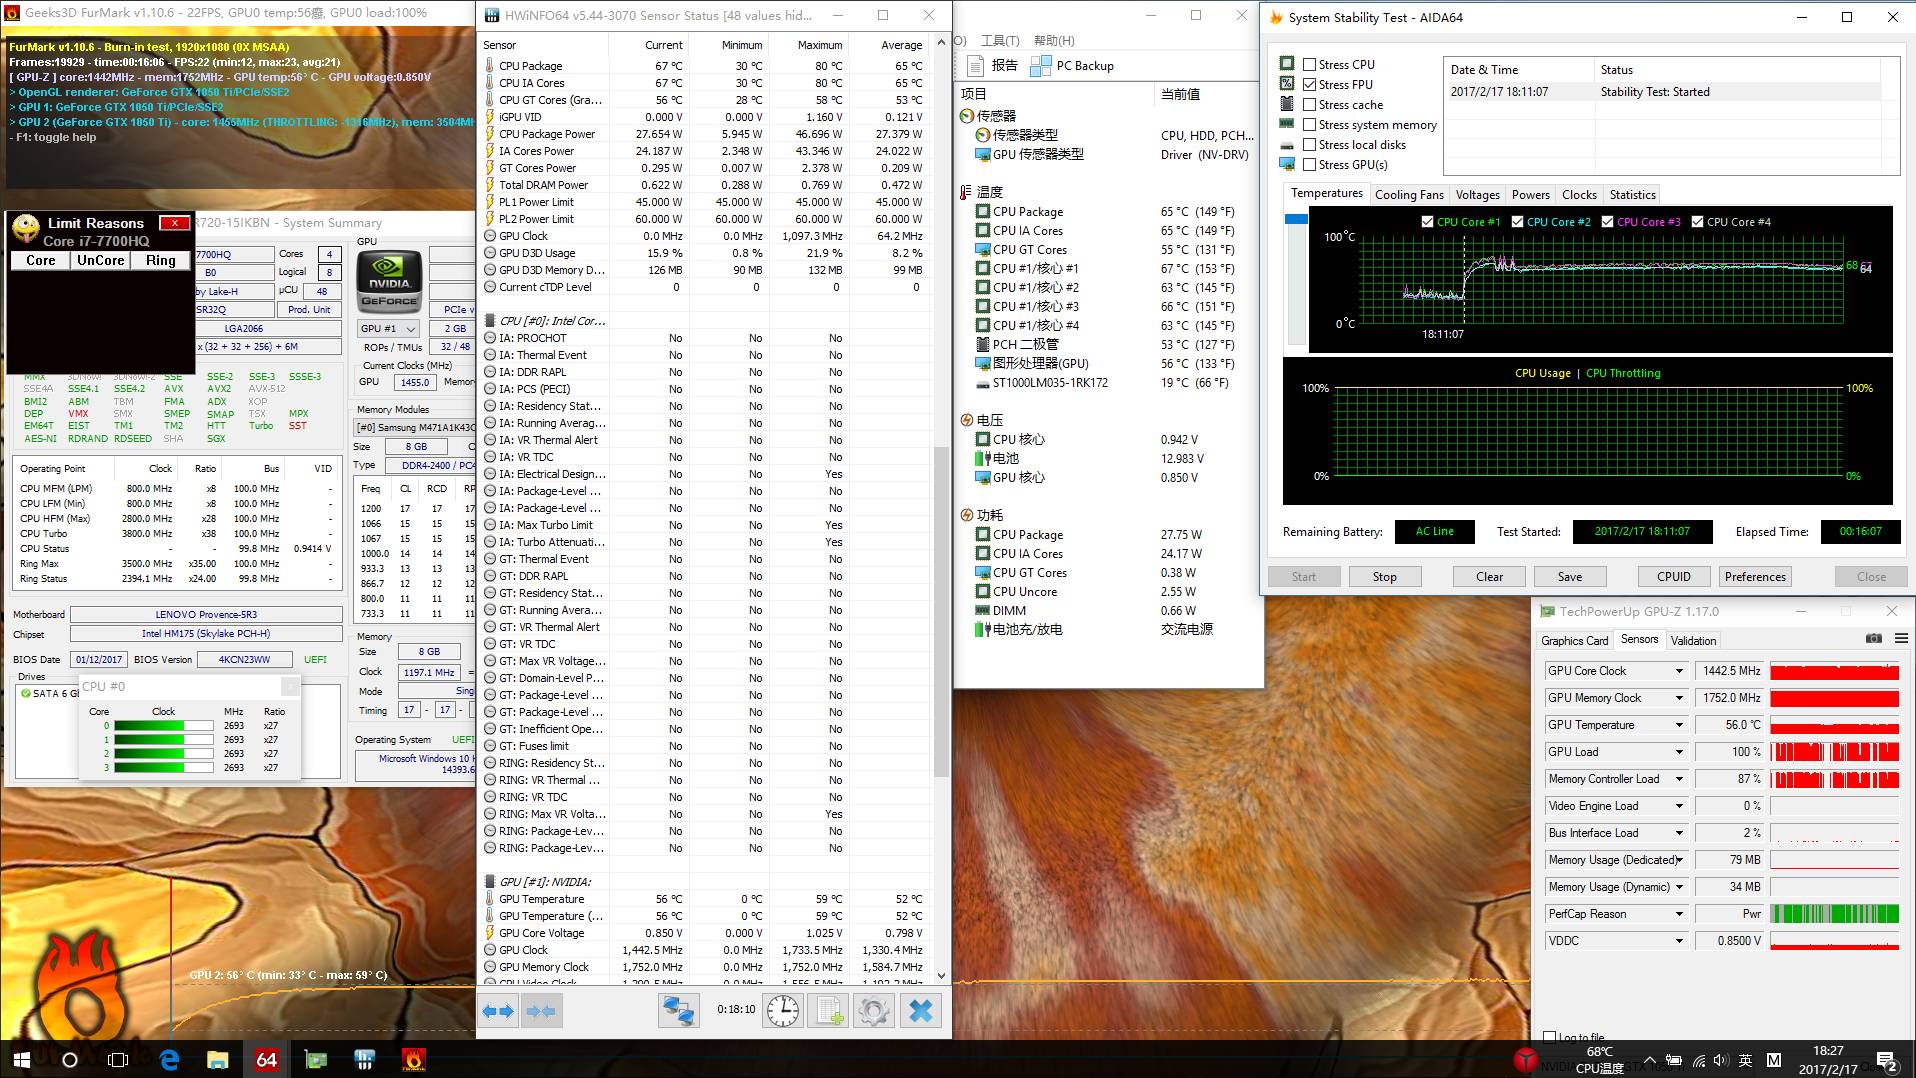Close the Limit Reasons window
This screenshot has height=1078, width=1916.
(x=175, y=223)
